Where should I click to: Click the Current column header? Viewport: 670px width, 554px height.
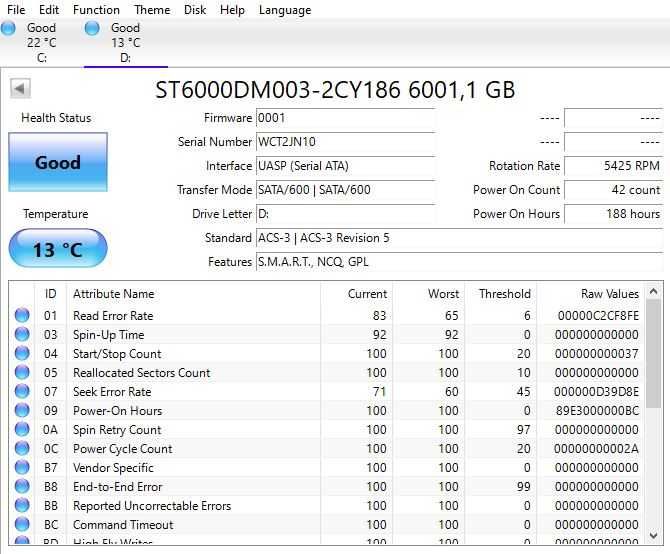pyautogui.click(x=357, y=294)
